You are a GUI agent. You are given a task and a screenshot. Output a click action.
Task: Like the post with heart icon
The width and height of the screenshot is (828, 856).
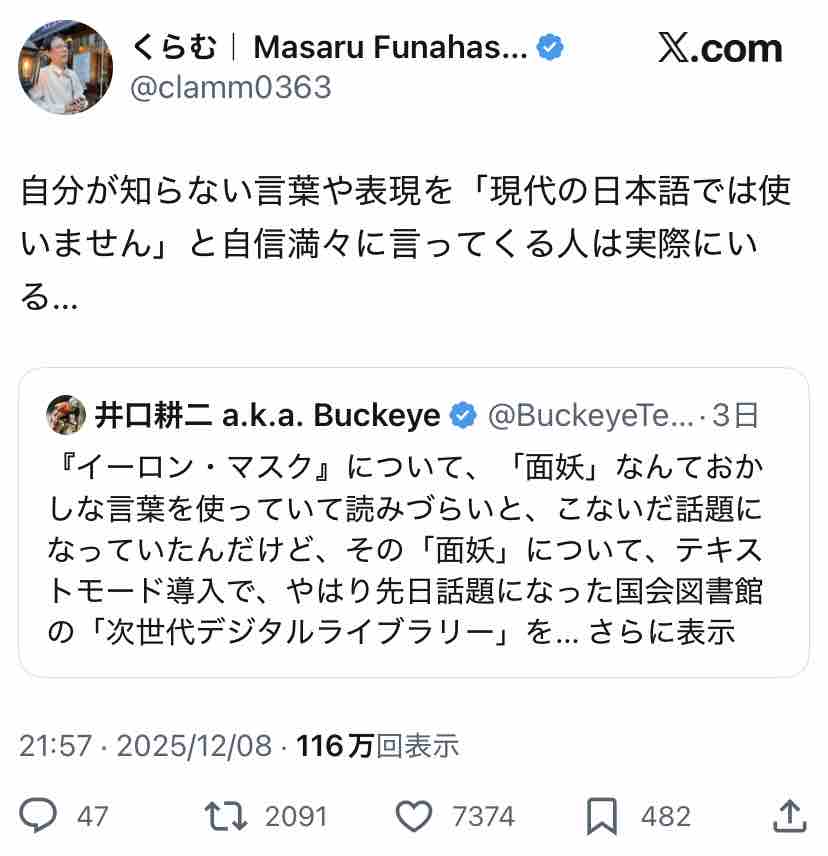pyautogui.click(x=414, y=816)
